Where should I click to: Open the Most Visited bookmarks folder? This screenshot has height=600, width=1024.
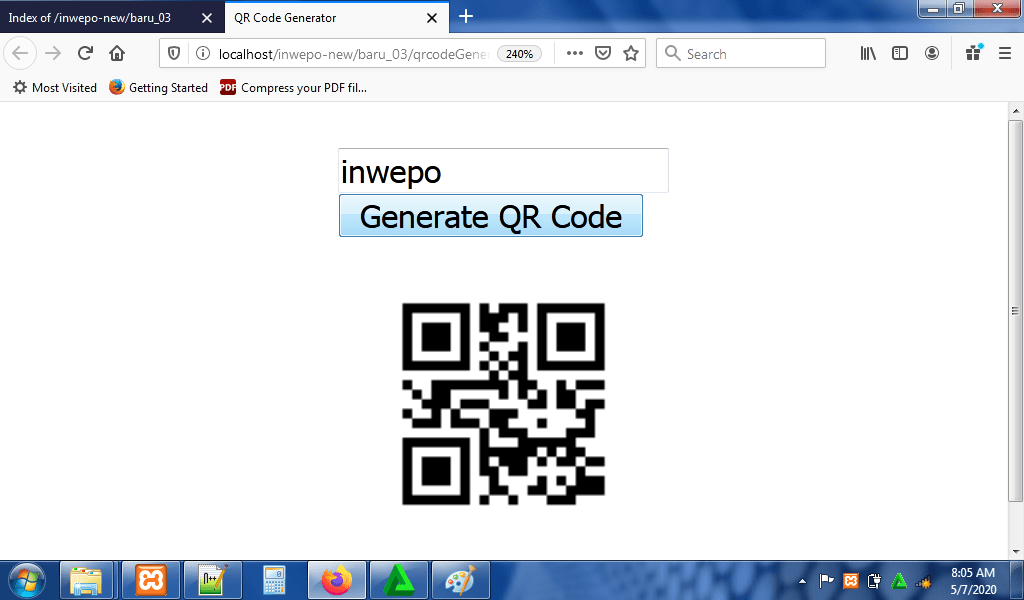(x=55, y=87)
